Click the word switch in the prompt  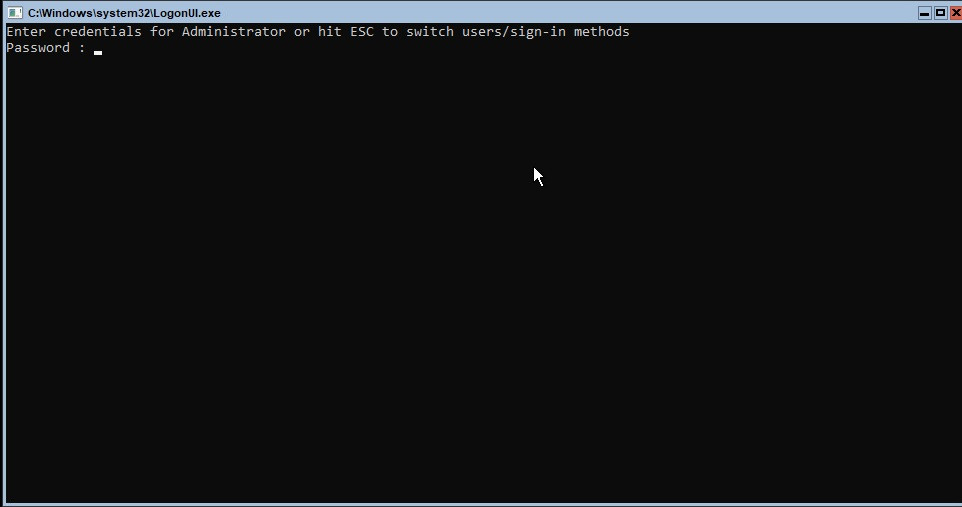pyautogui.click(x=430, y=31)
